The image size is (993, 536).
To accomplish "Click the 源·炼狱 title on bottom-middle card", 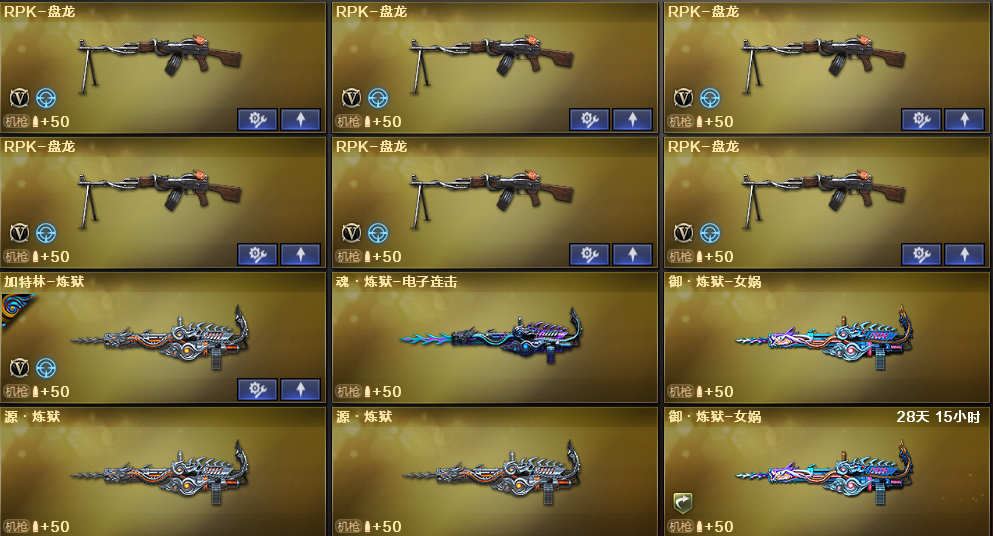I will coord(364,417).
